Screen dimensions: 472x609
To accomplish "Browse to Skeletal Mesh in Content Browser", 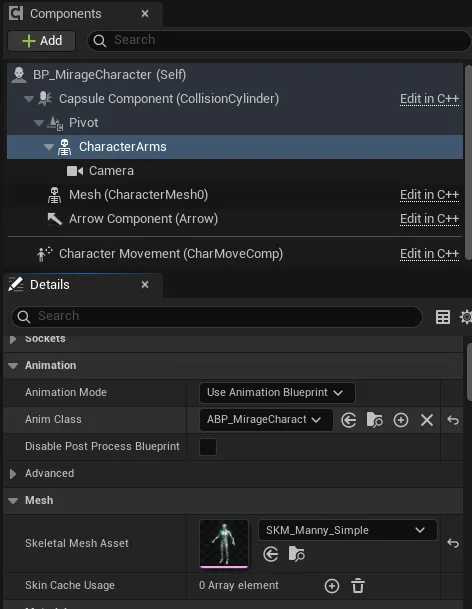I will click(x=296, y=554).
